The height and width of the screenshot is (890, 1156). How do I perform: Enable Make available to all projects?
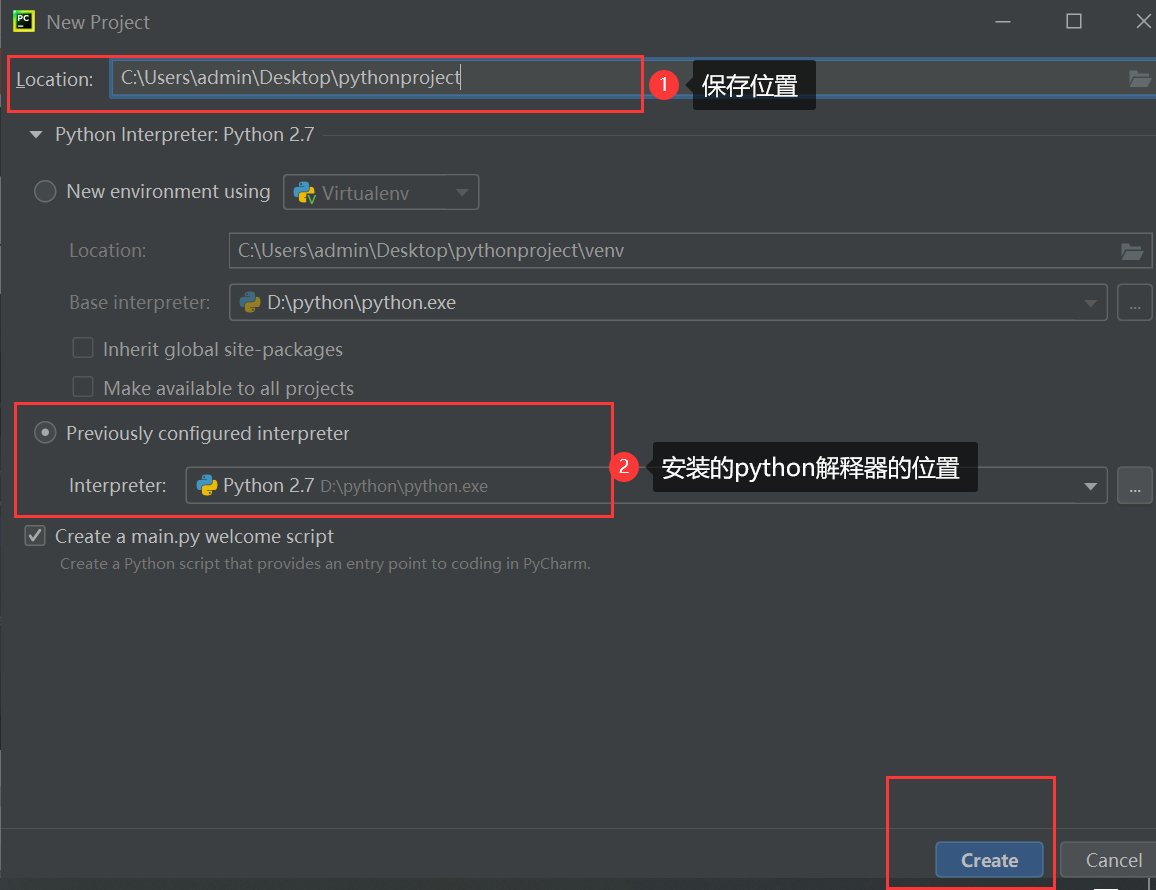(x=83, y=387)
